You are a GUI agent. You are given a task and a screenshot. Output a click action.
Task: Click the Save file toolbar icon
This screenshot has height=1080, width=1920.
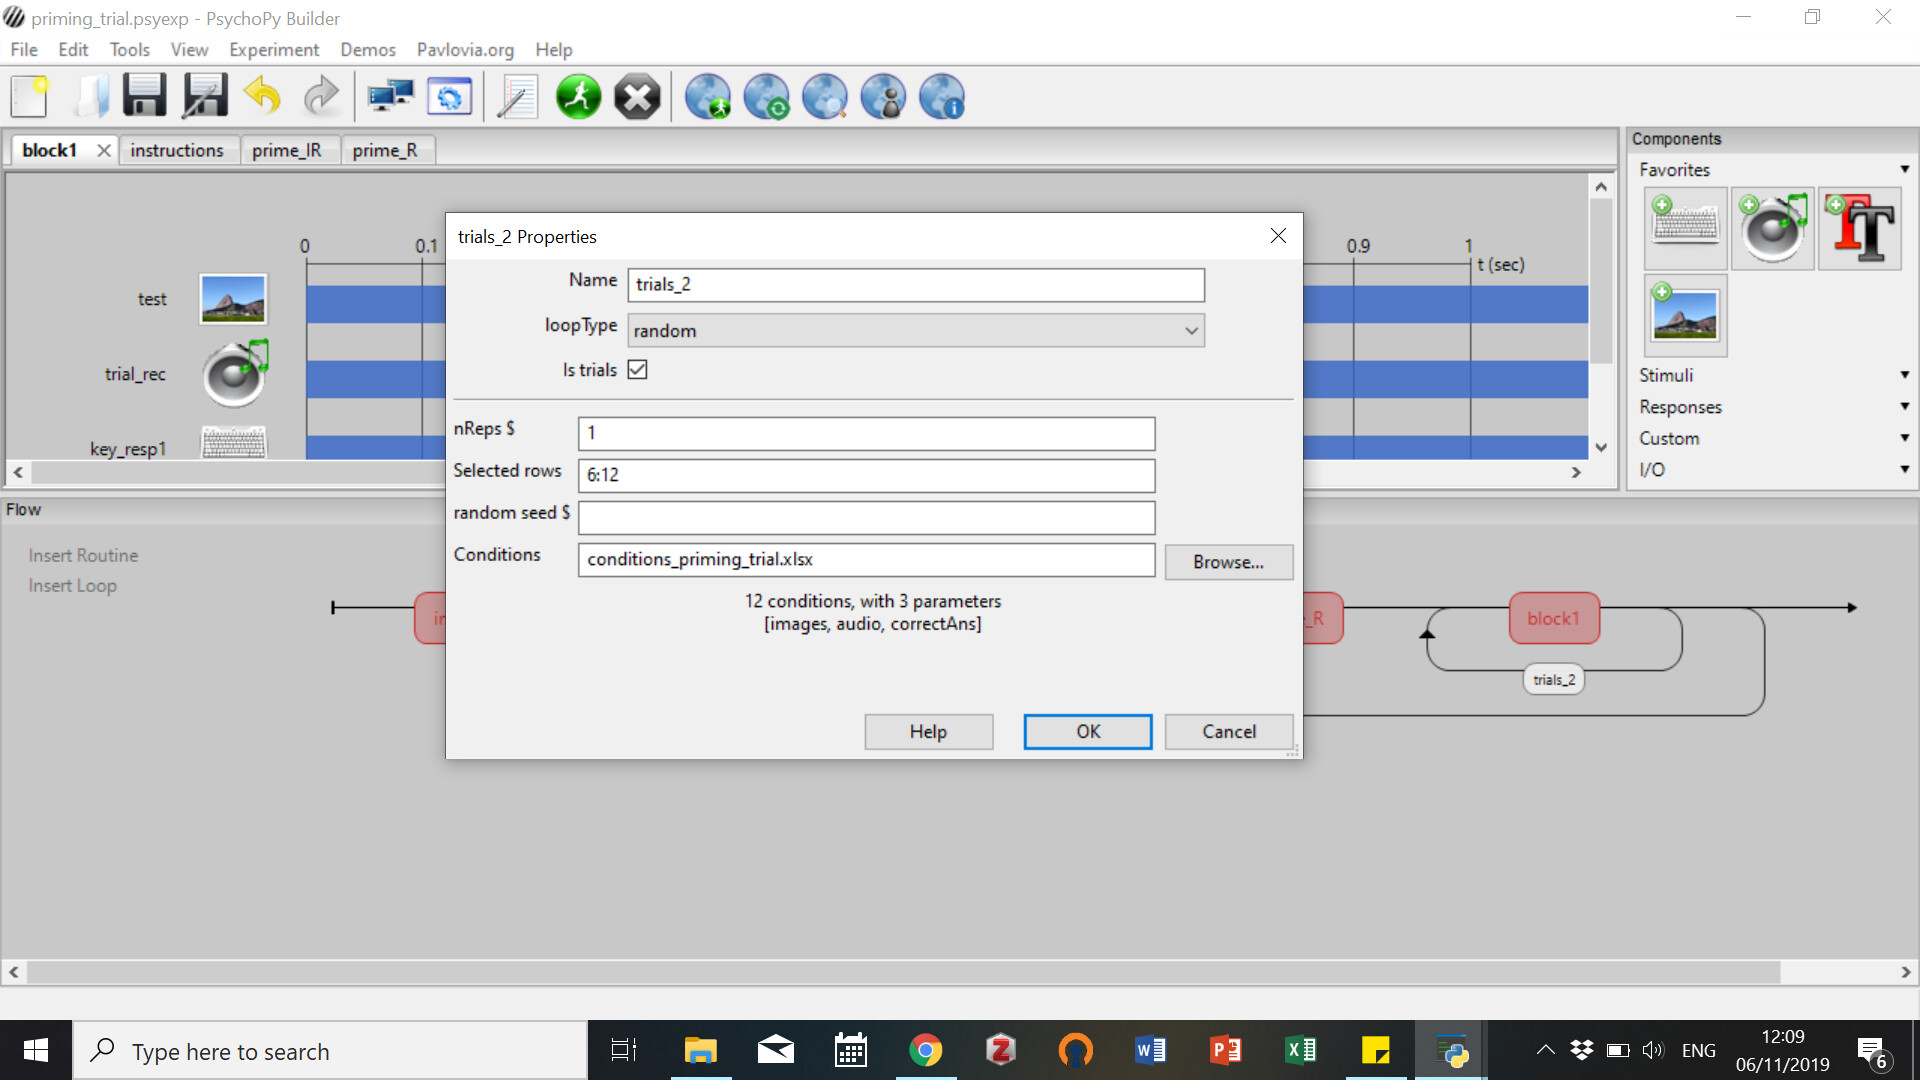pos(145,98)
